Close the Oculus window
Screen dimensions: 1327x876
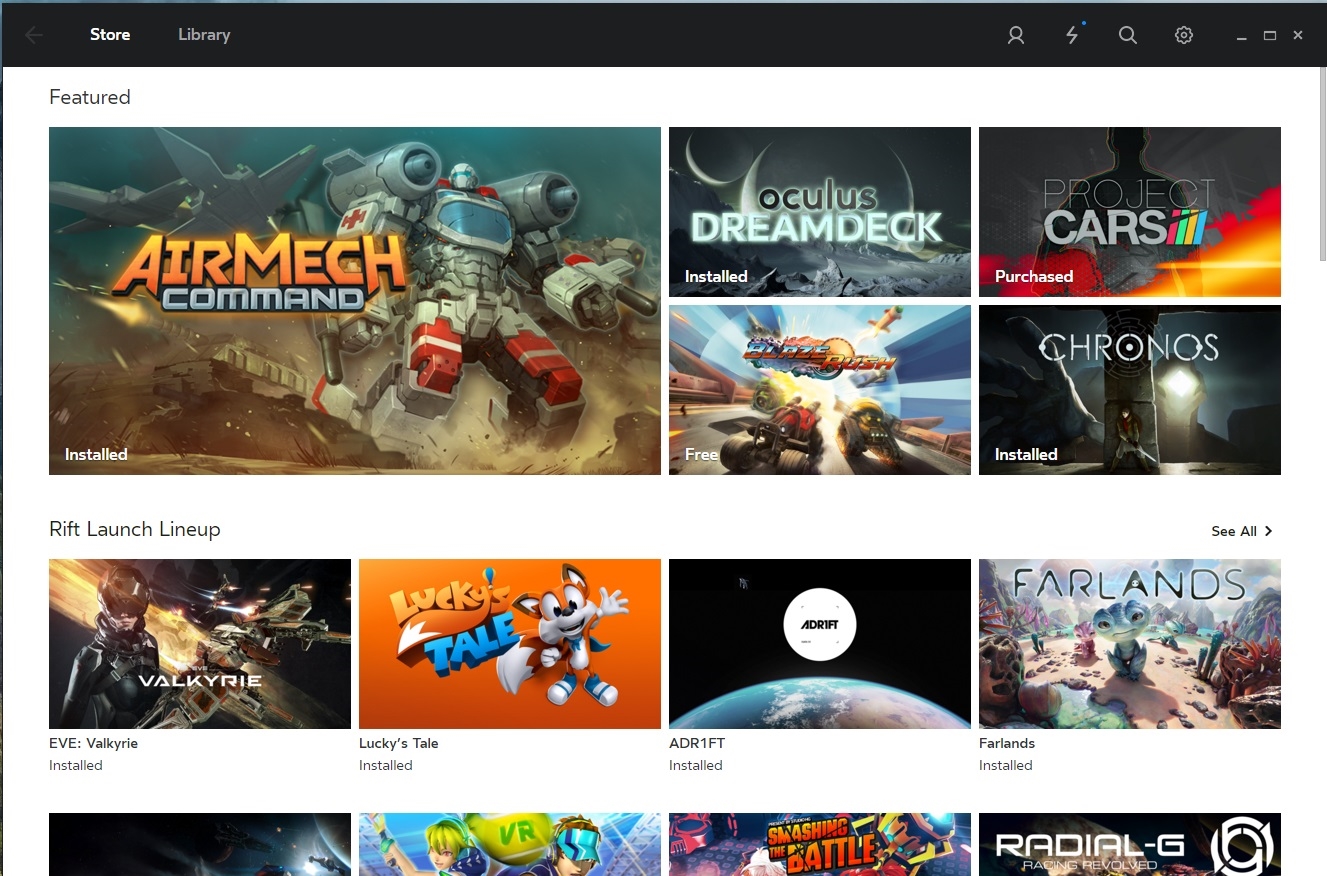click(x=1298, y=35)
